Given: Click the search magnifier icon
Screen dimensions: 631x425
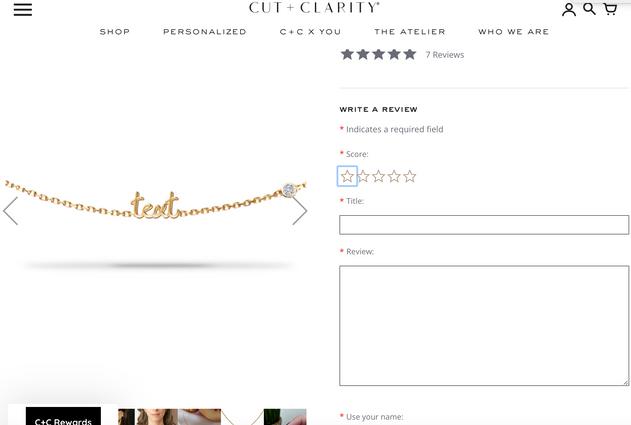Looking at the screenshot, I should pos(589,8).
